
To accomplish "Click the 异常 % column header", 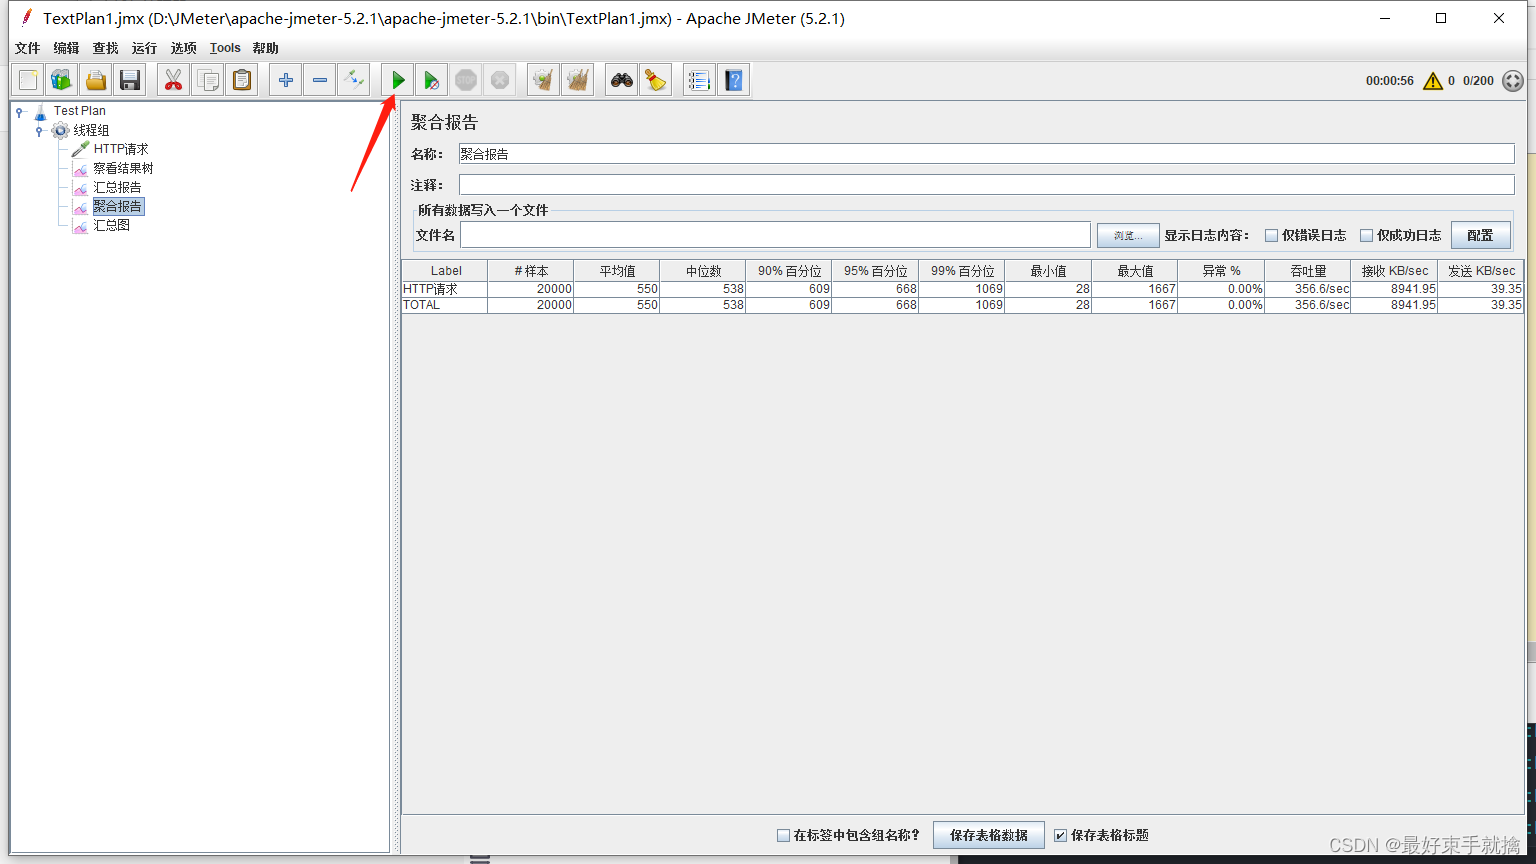I will point(1221,271).
